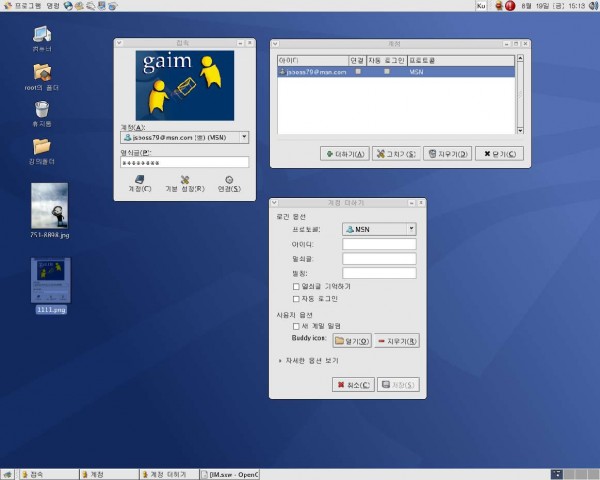Switch to the Add Account taskbar button
The image size is (600, 480).
click(169, 475)
